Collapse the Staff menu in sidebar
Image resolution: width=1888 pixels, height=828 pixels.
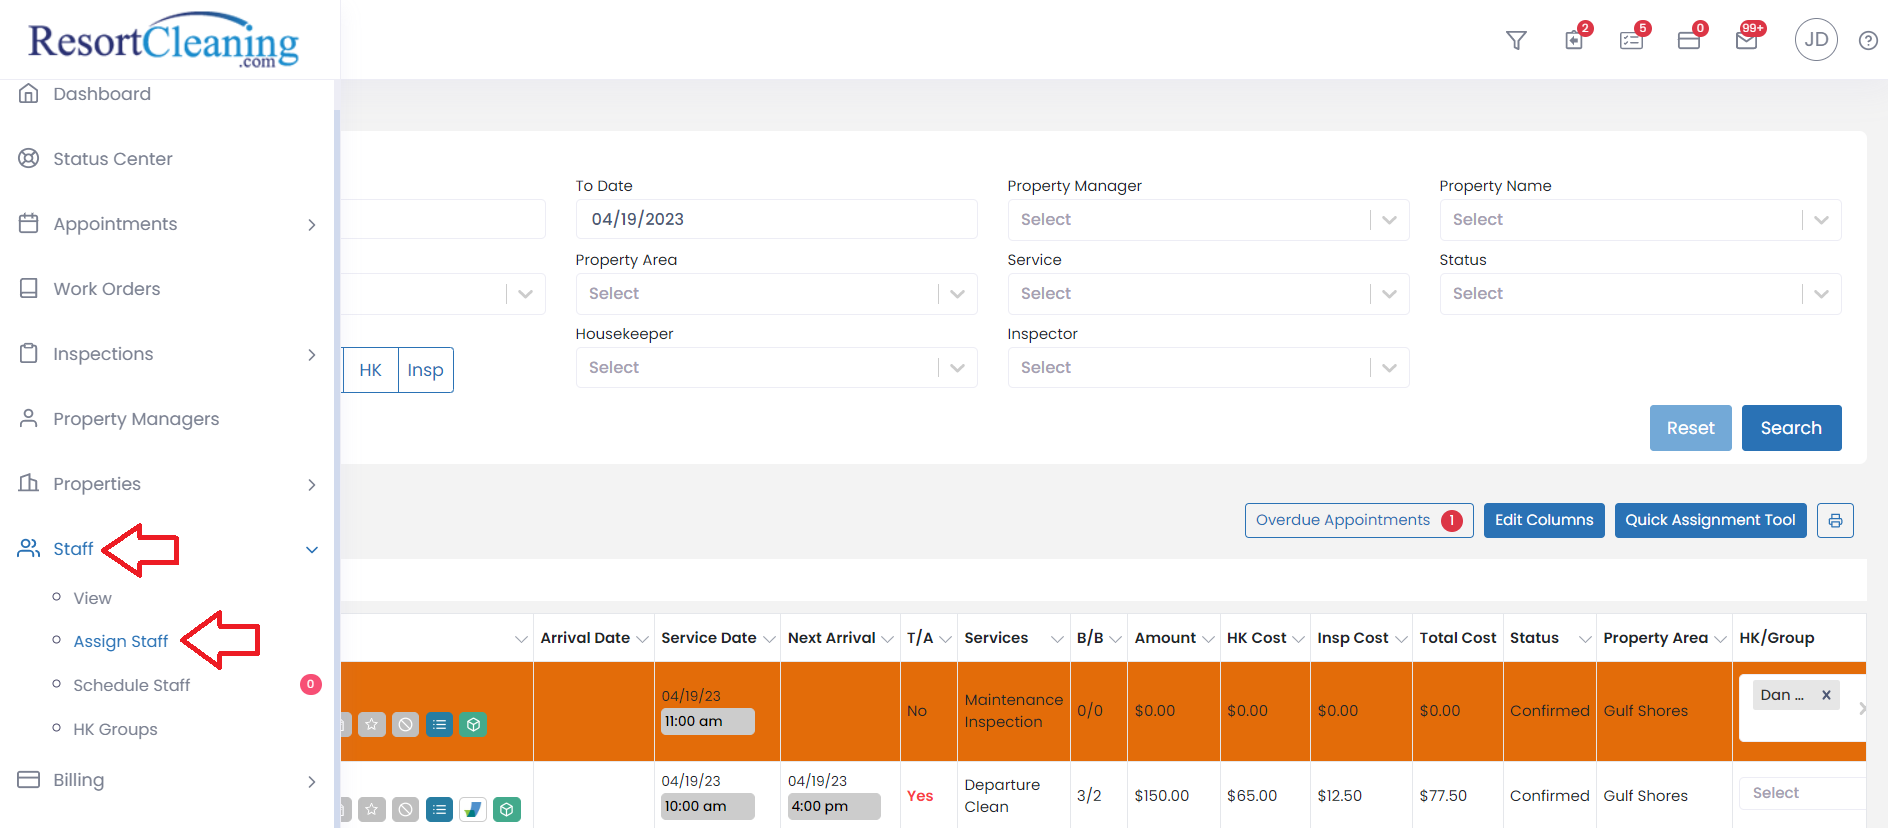[x=311, y=549]
